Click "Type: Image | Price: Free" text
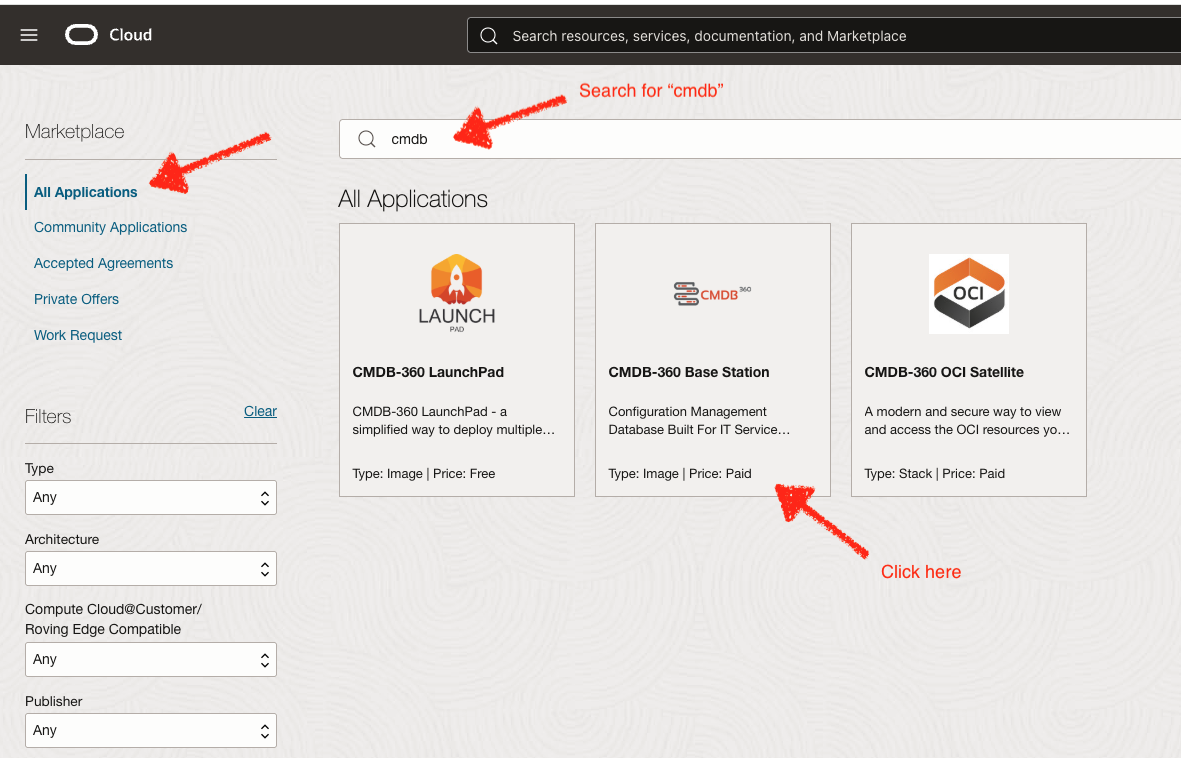This screenshot has width=1181, height=758. coord(424,474)
